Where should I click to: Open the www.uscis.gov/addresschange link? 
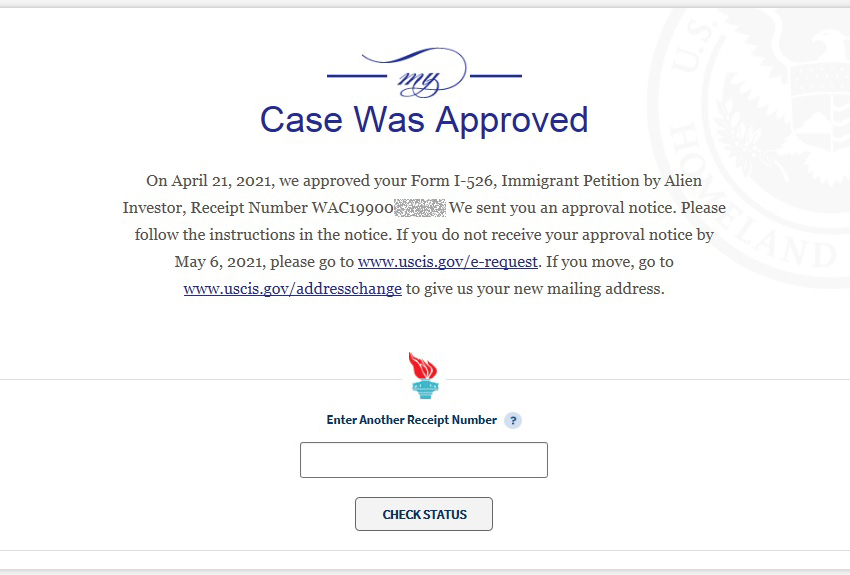(x=293, y=289)
